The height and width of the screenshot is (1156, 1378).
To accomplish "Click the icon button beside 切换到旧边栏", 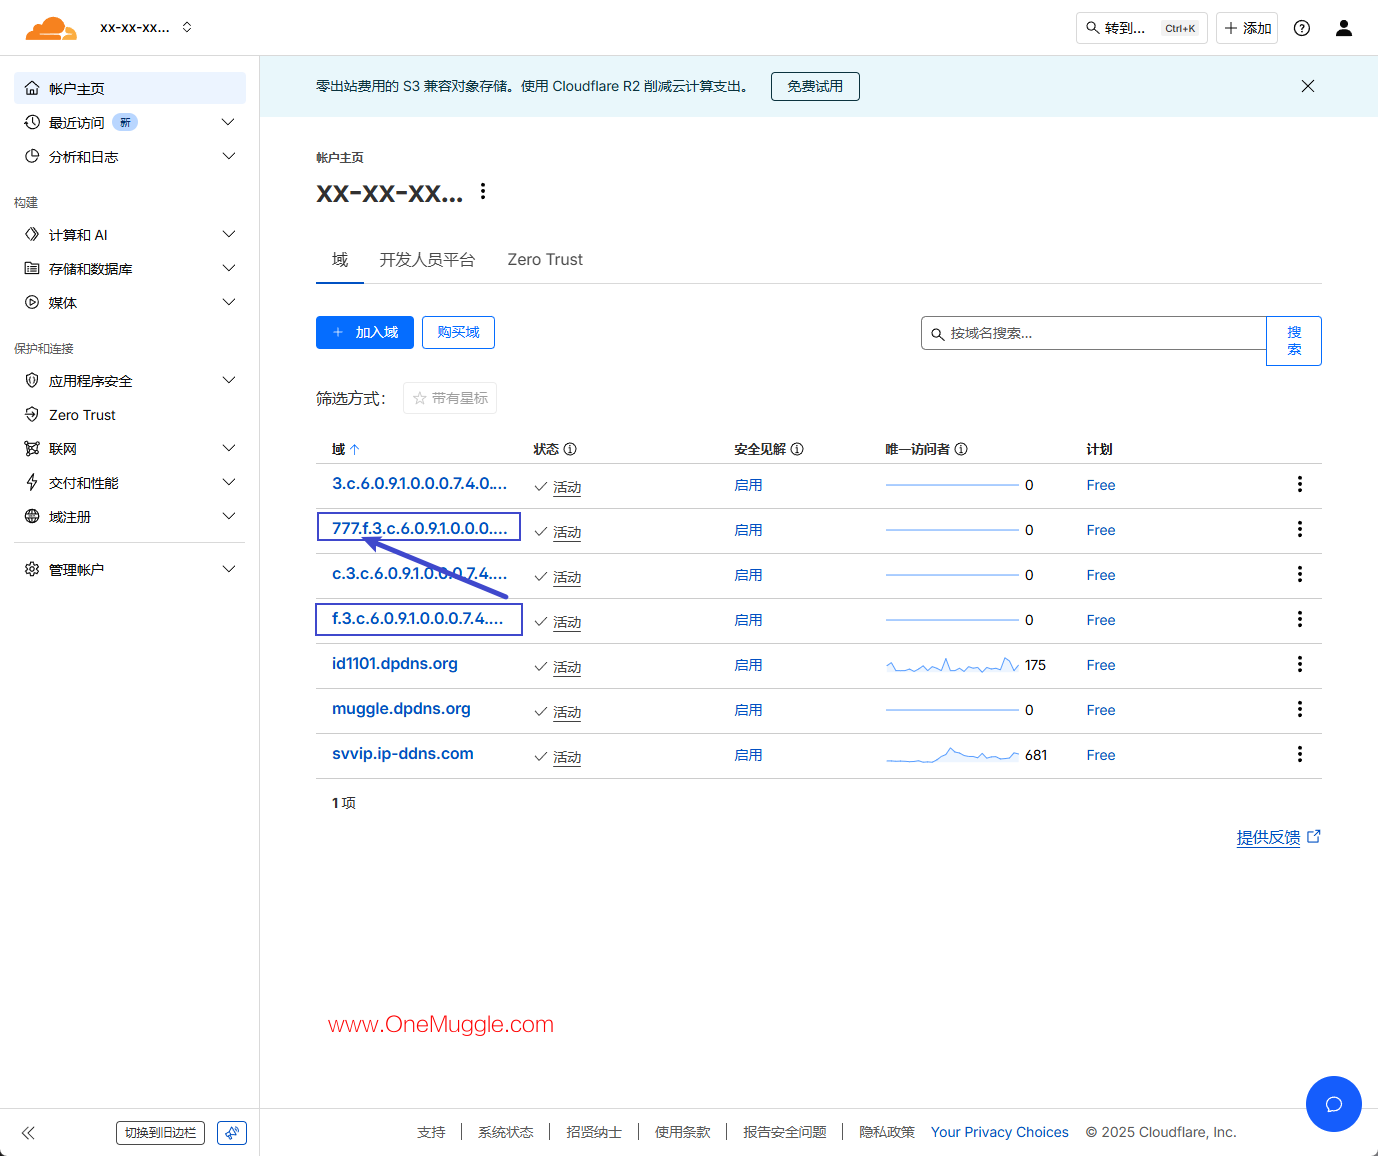I will pos(232,1133).
